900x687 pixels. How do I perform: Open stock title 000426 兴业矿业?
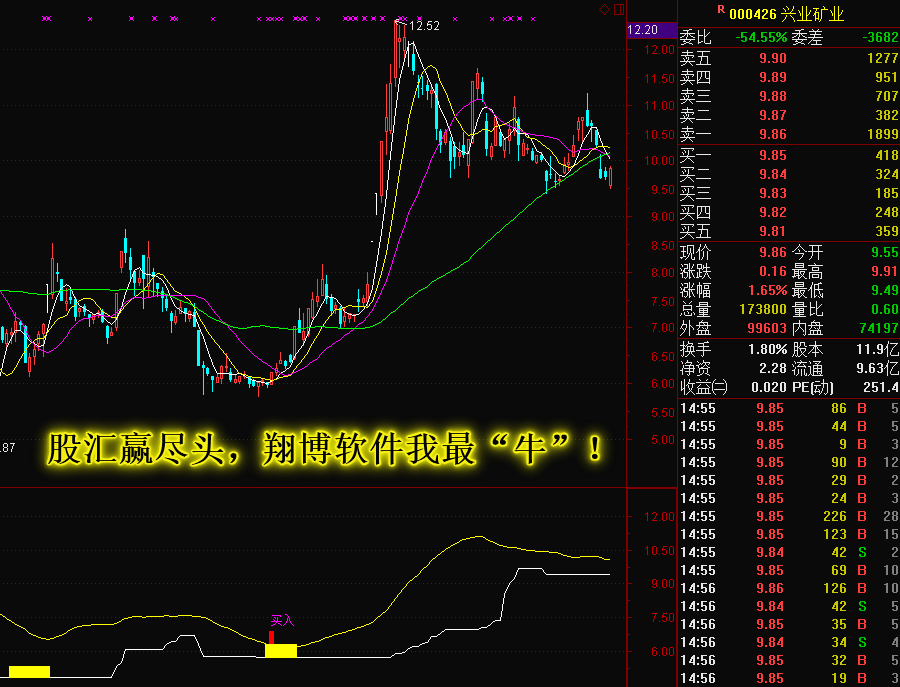click(x=787, y=14)
